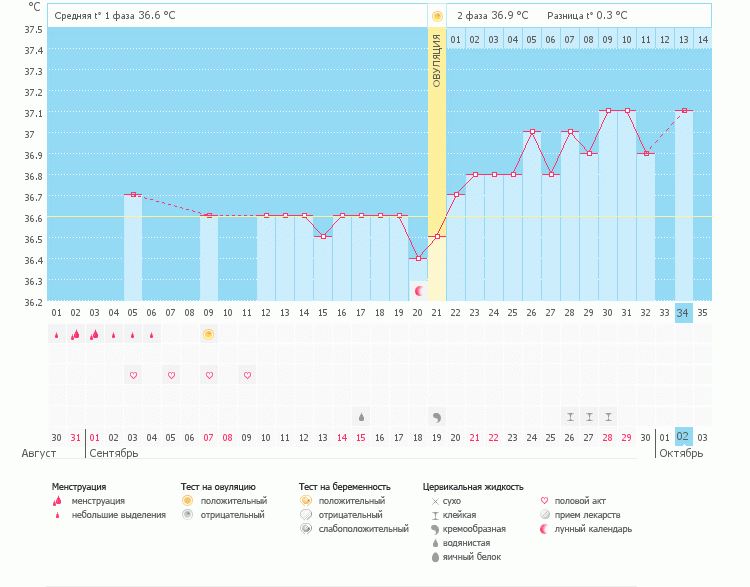Screen dimensions: 750x587
Task: Click the 'слабоположительный' pregnancy test legend icon
Action: click(305, 529)
